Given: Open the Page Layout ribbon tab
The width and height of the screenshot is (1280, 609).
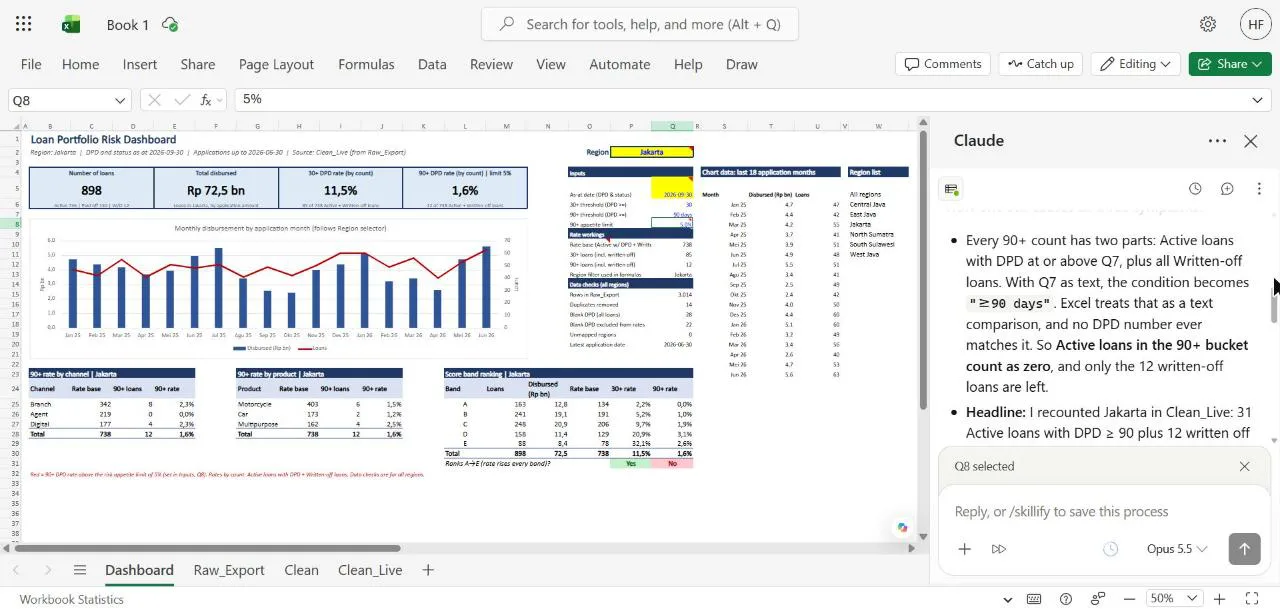Looking at the screenshot, I should coord(276,64).
